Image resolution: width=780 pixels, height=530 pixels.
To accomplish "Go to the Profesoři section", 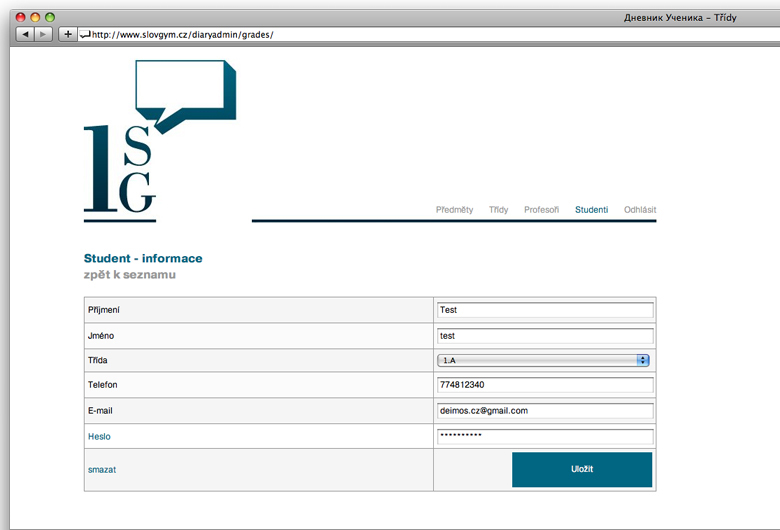I will tap(541, 210).
